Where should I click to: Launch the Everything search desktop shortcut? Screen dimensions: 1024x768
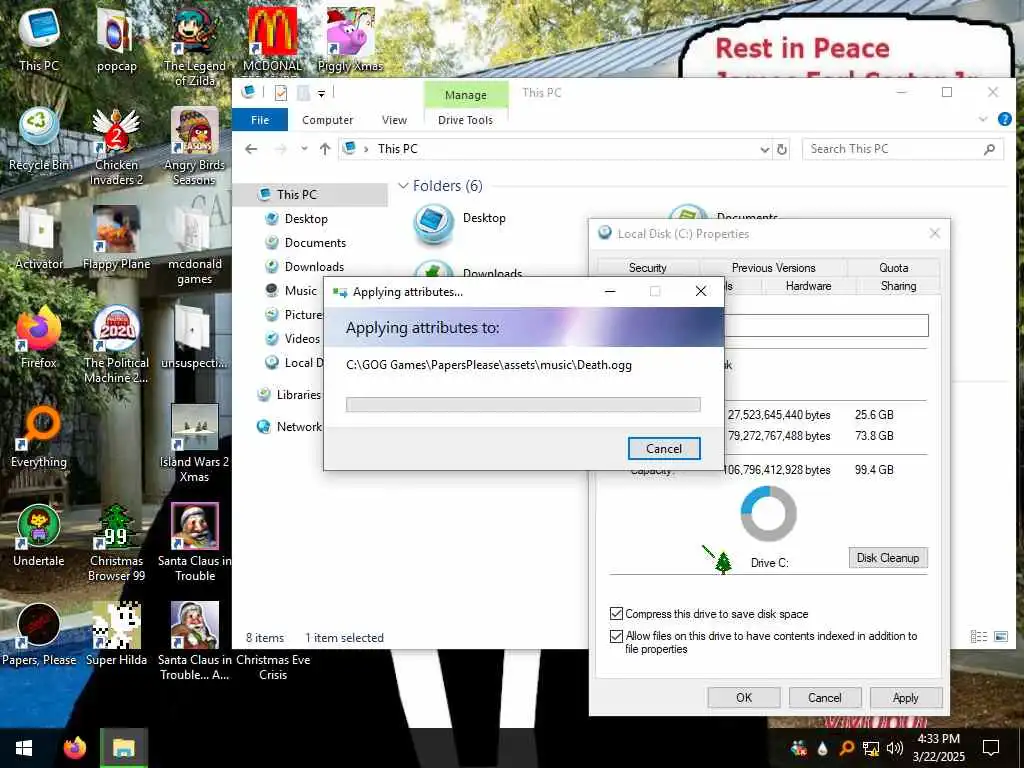39,437
